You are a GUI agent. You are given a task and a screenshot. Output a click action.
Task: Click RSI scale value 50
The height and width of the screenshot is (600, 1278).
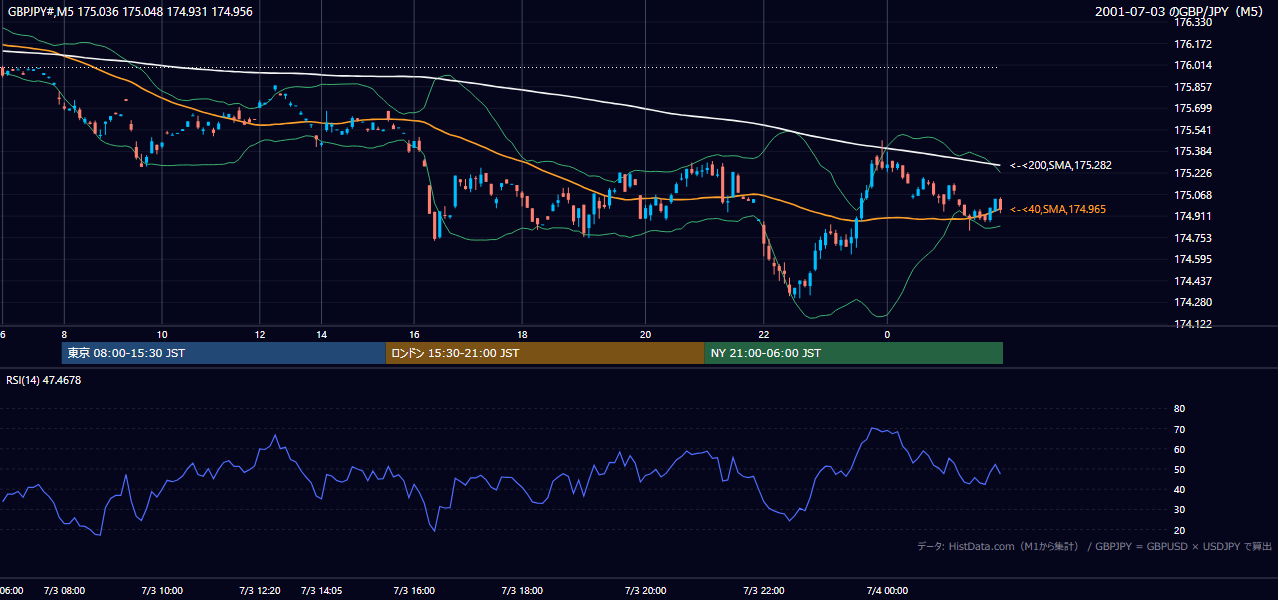(x=1179, y=469)
